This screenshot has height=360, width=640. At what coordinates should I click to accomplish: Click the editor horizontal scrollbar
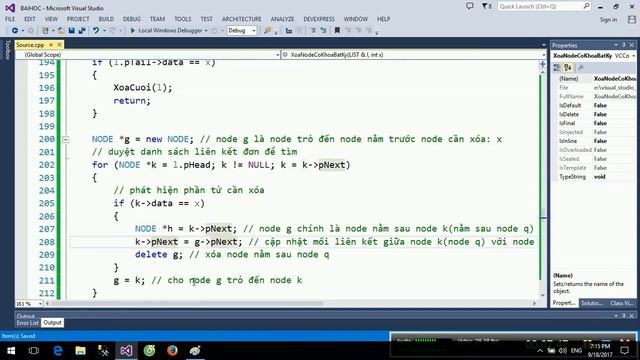click(187, 304)
